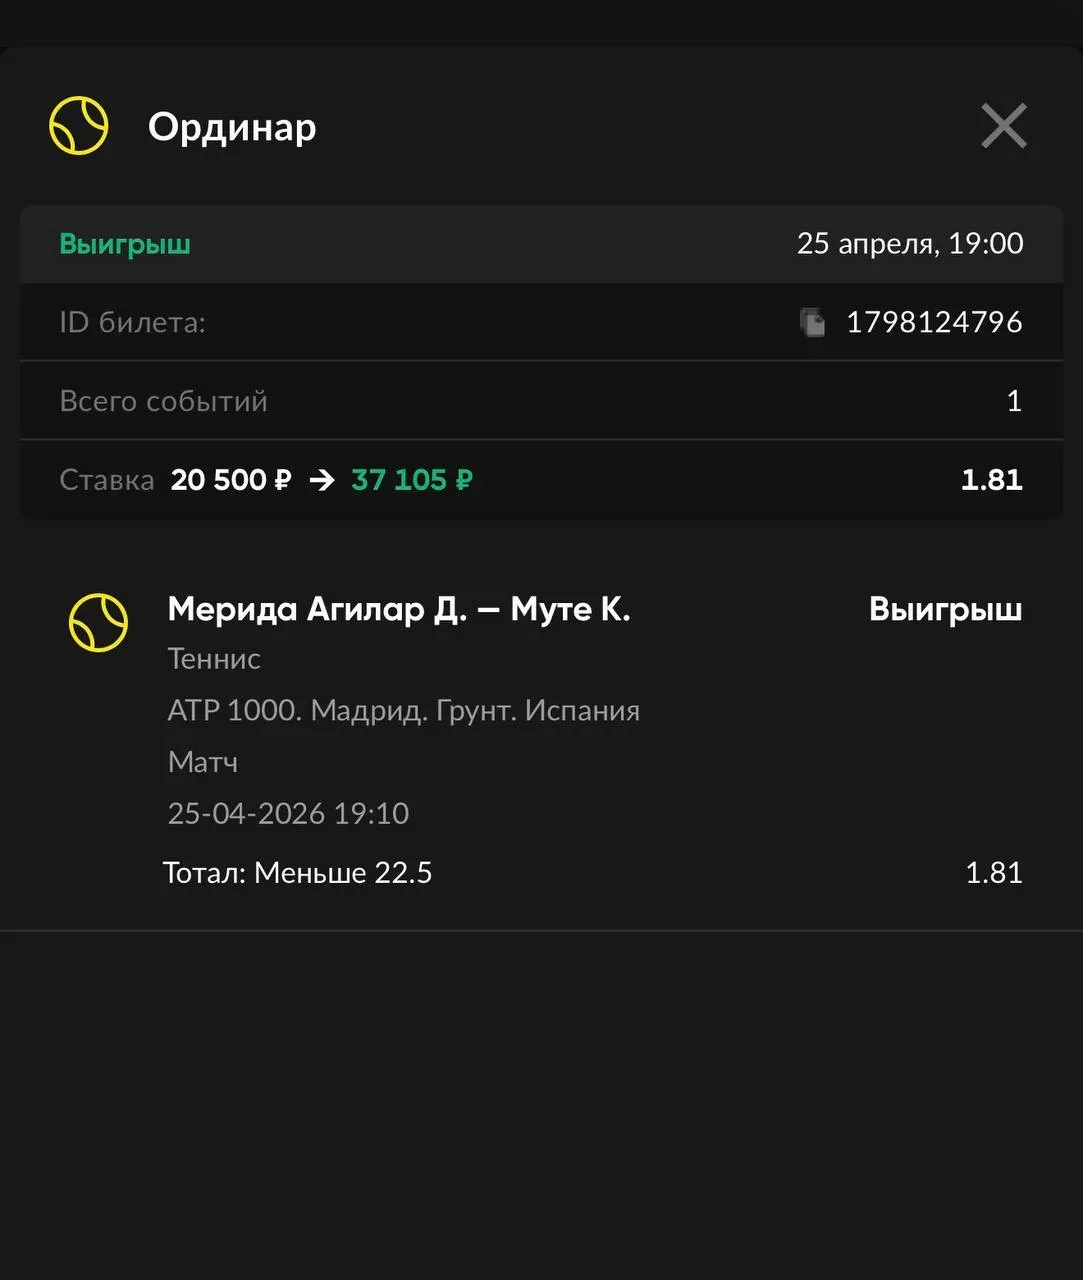Click the Тотал: Меньше 22.5 selection
Viewport: 1083px width, 1280px height.
[297, 873]
